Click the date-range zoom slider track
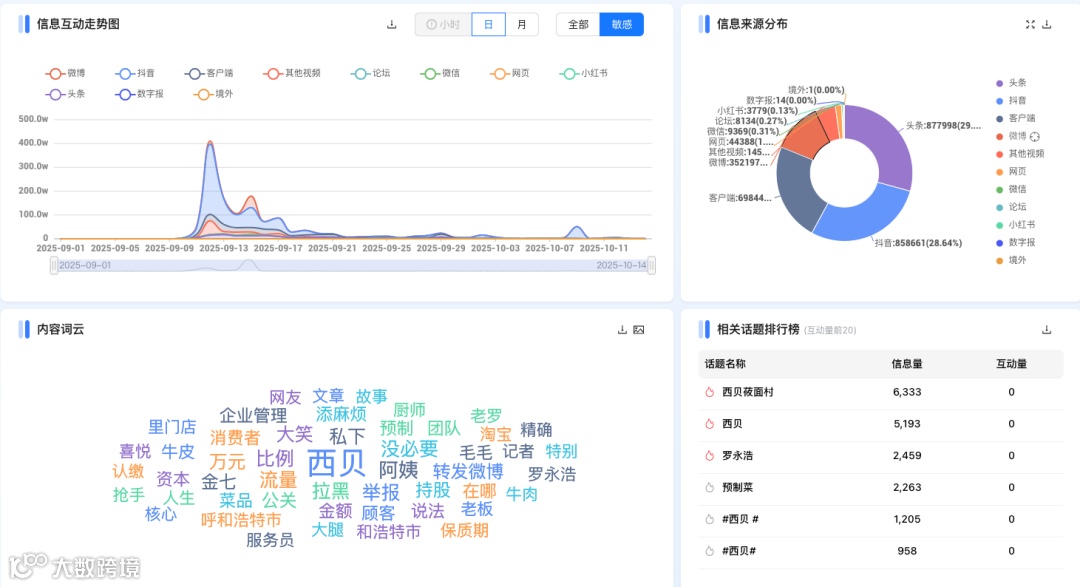The height and width of the screenshot is (587, 1080). (x=353, y=265)
